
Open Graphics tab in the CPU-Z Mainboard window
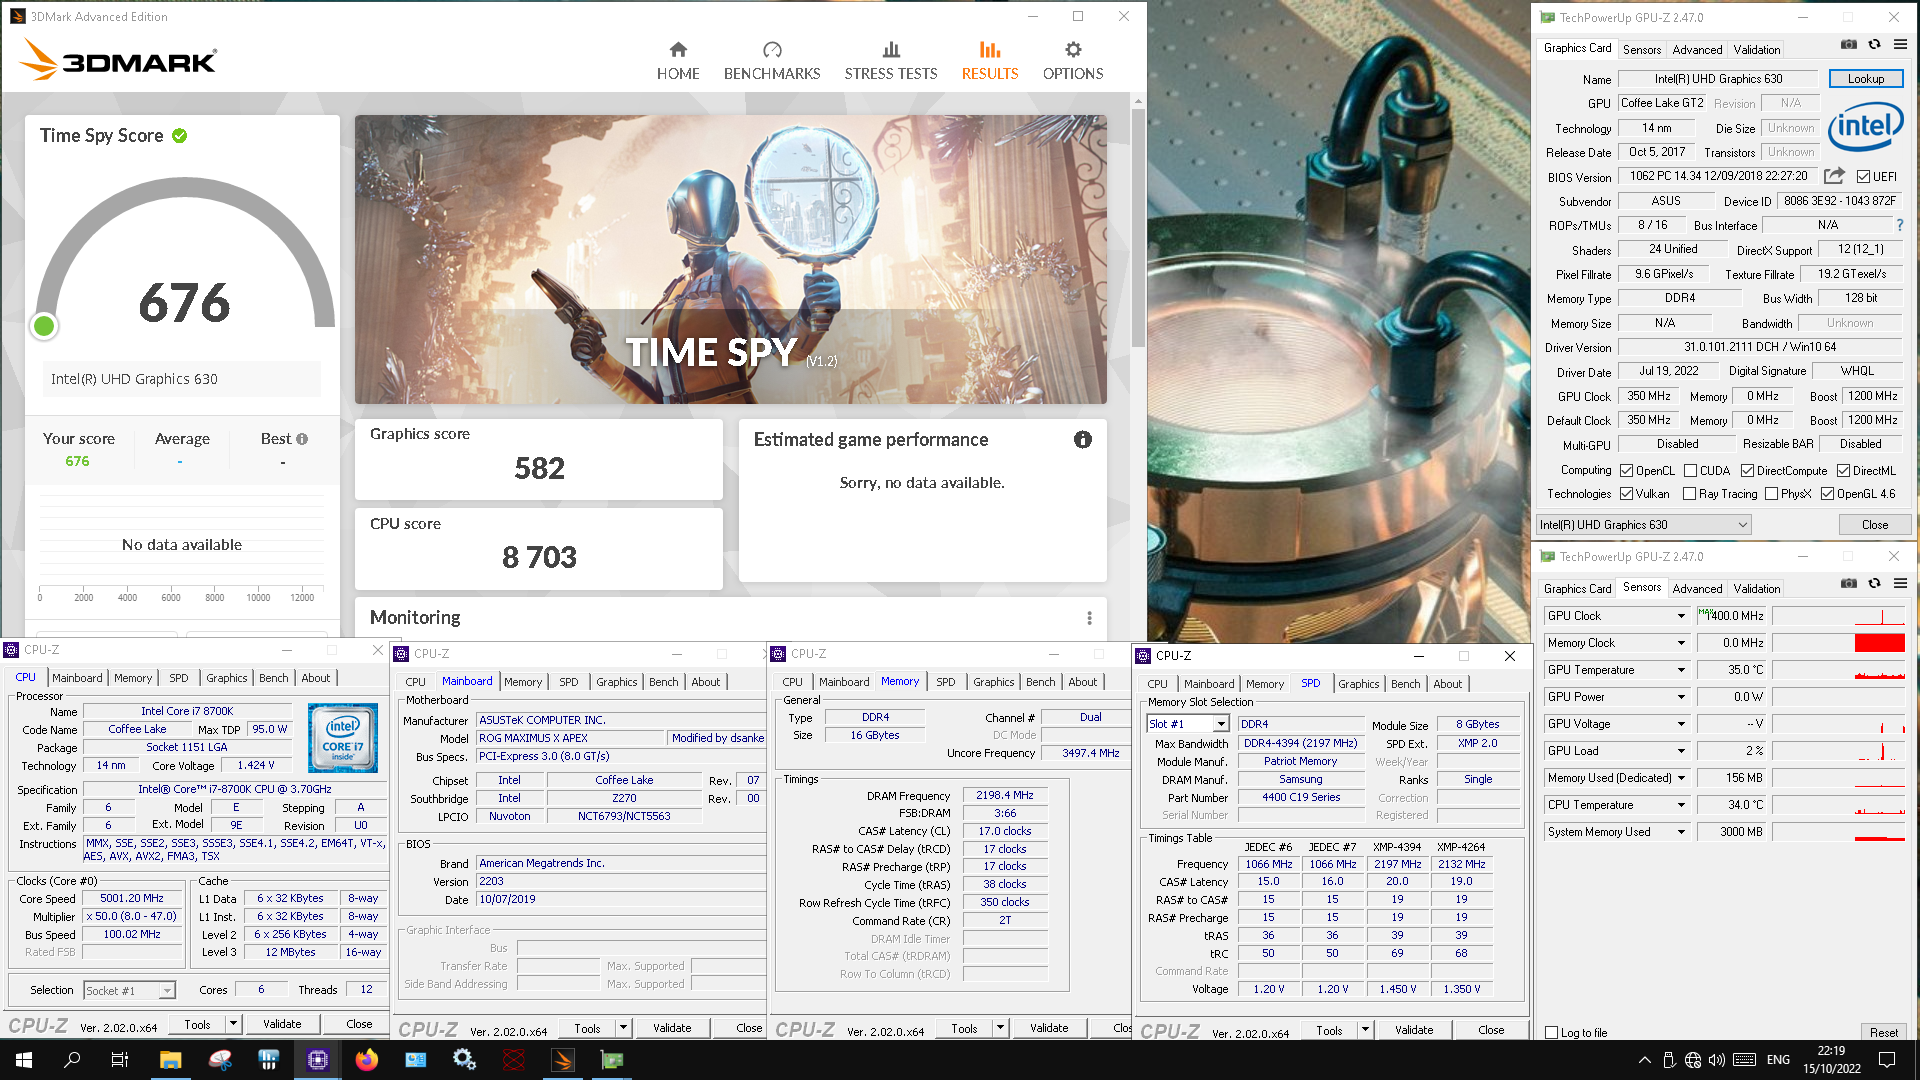click(x=616, y=682)
